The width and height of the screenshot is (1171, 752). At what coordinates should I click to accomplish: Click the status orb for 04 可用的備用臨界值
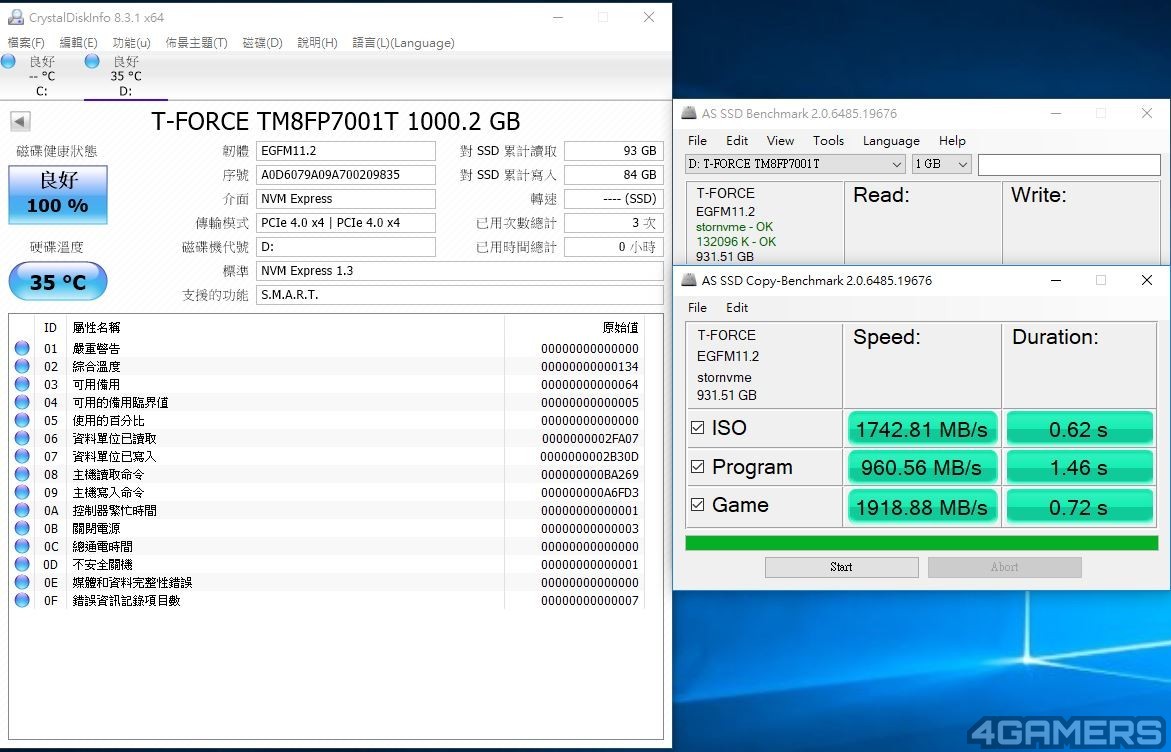click(x=22, y=402)
